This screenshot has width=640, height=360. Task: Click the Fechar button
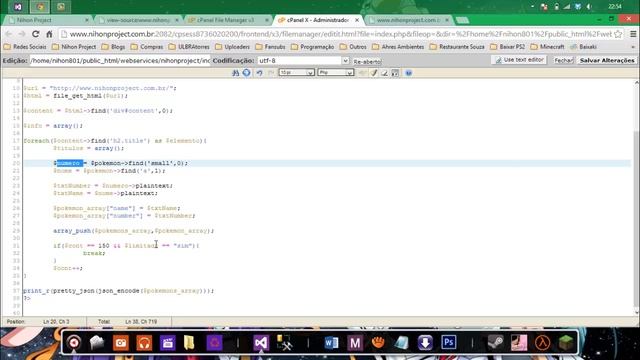point(564,60)
